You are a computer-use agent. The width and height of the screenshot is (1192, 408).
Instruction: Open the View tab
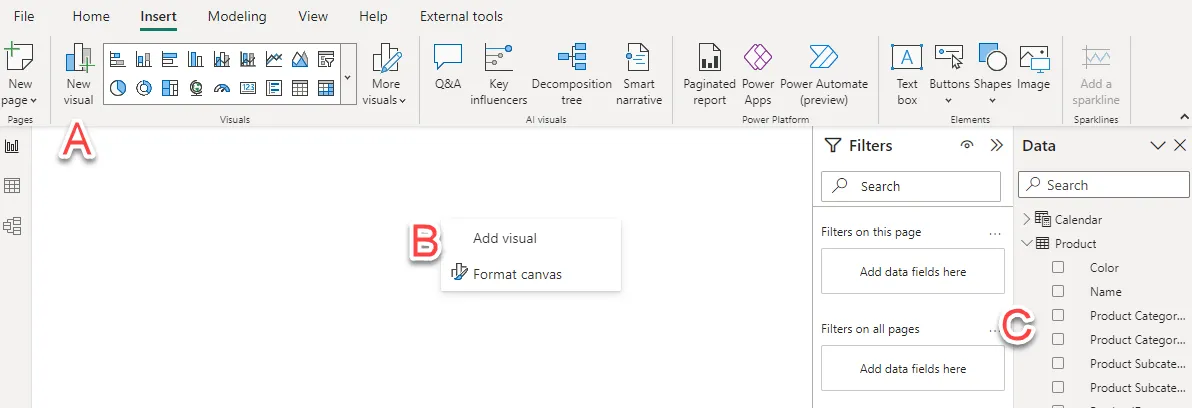(313, 16)
